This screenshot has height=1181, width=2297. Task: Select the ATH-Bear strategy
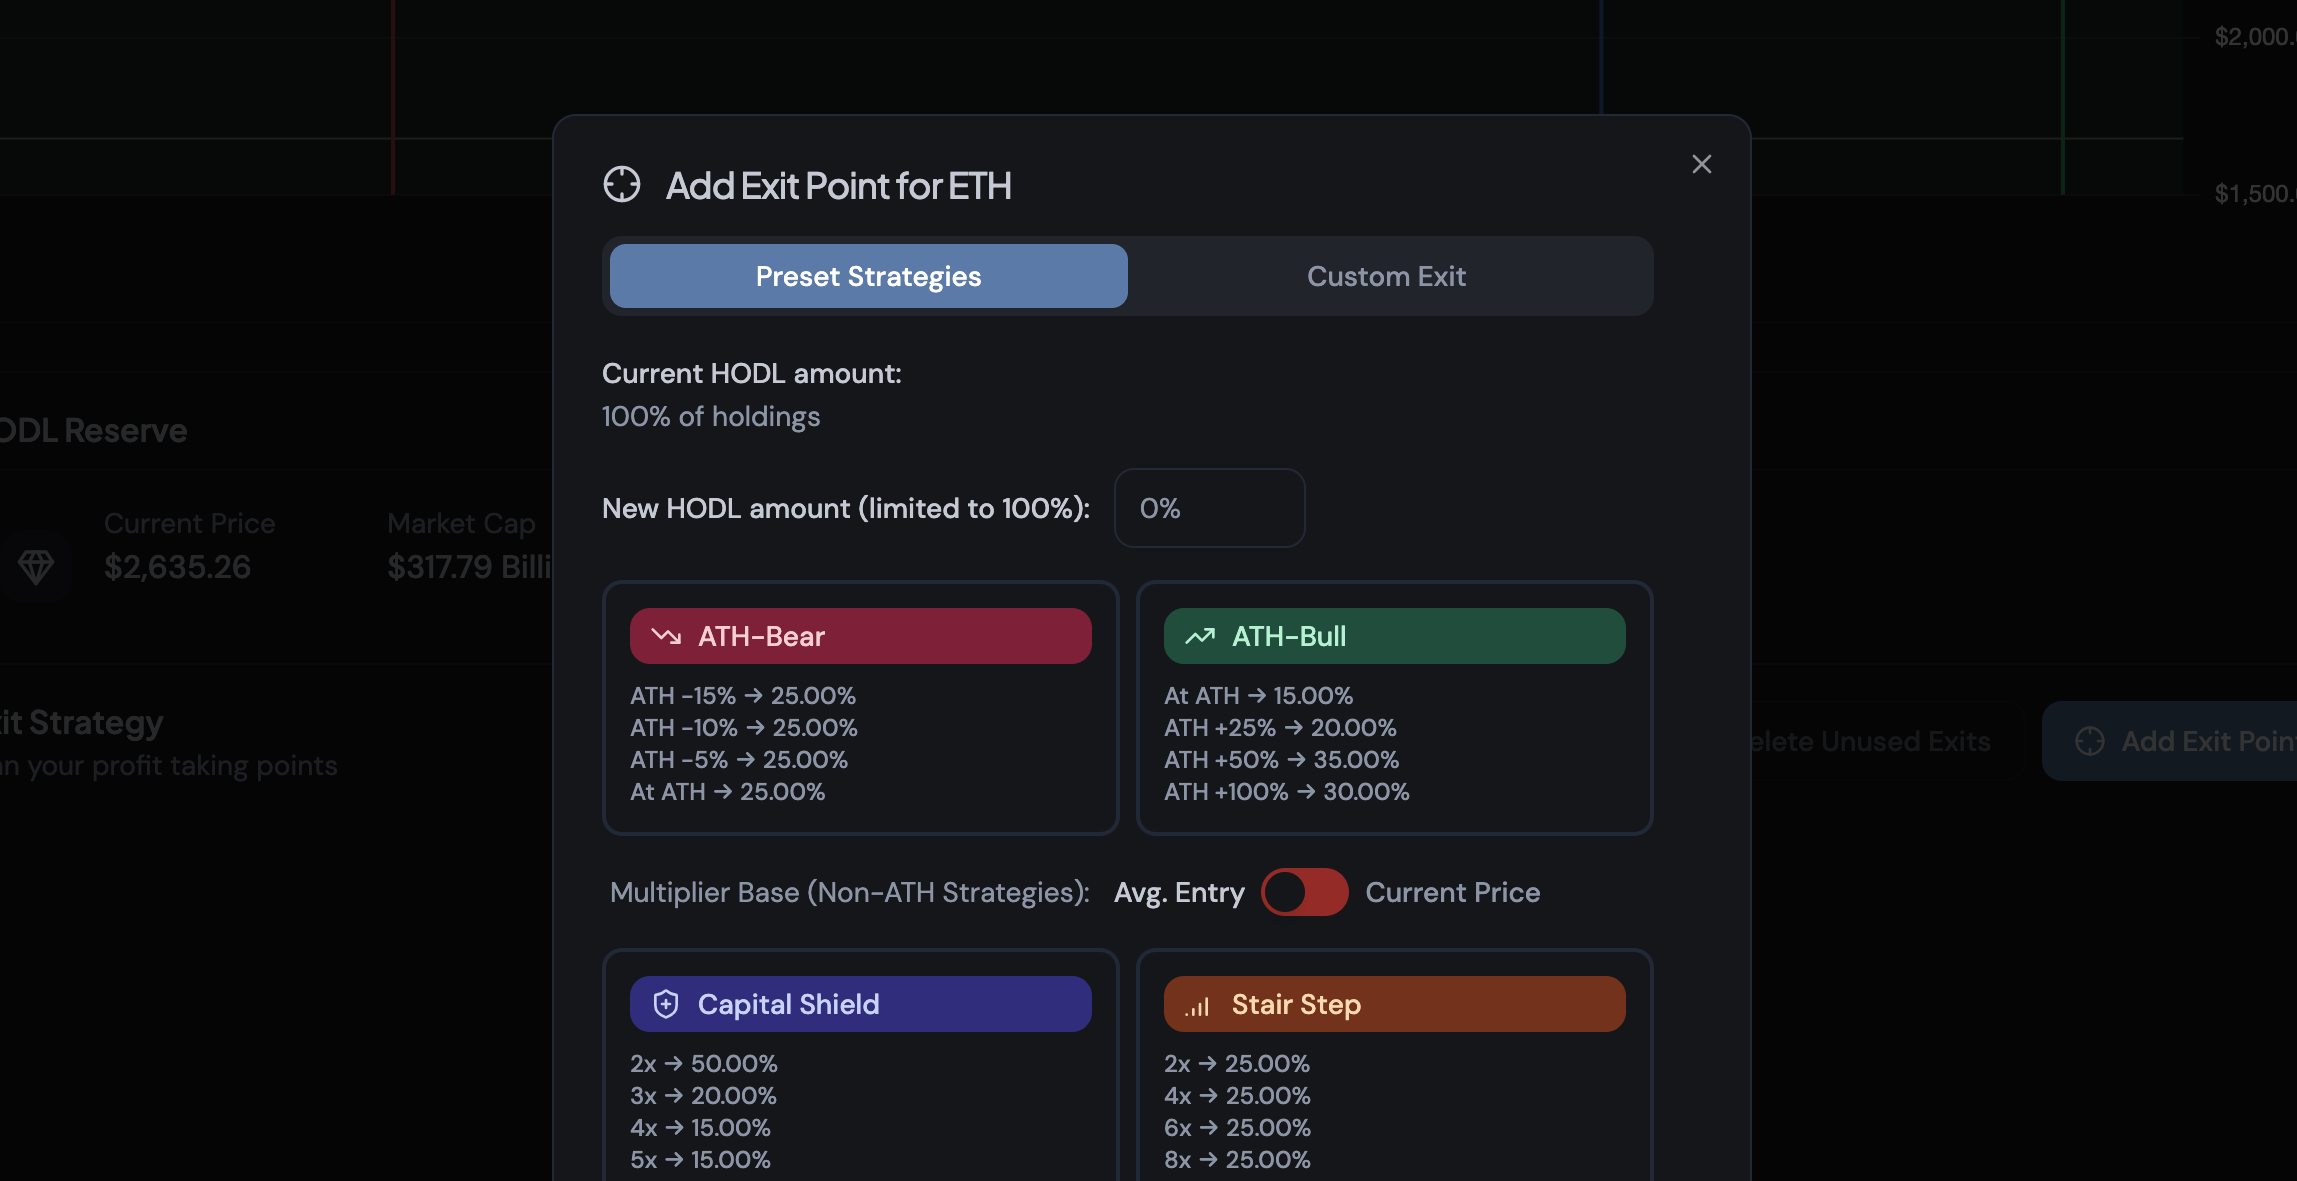coord(860,636)
